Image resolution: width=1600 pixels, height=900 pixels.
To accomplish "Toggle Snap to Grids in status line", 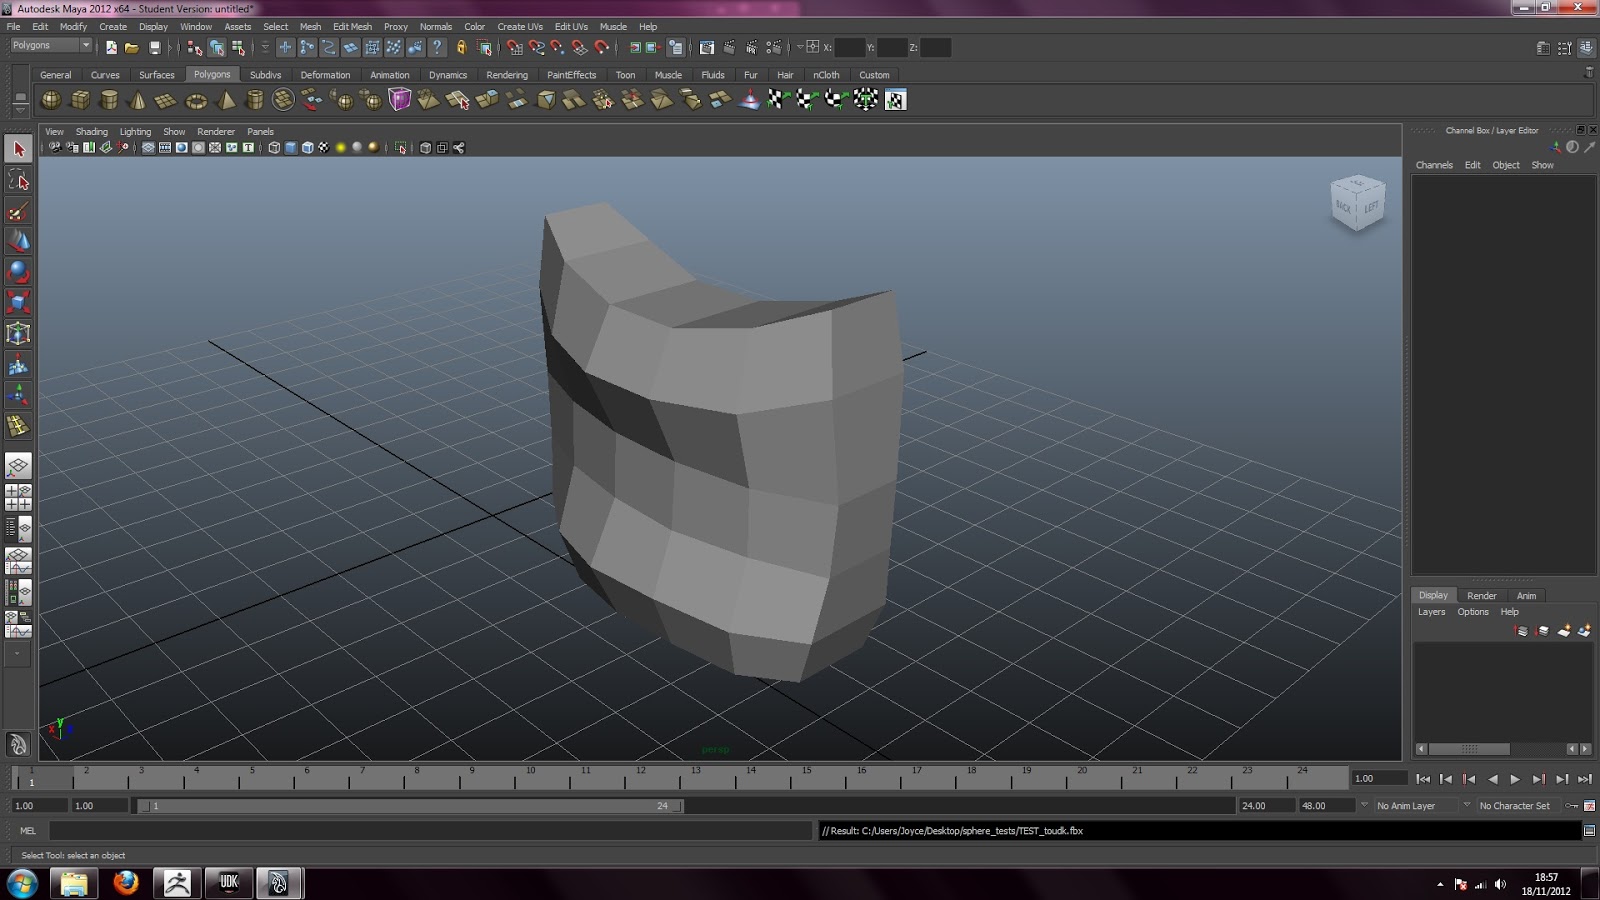I will tap(514, 47).
